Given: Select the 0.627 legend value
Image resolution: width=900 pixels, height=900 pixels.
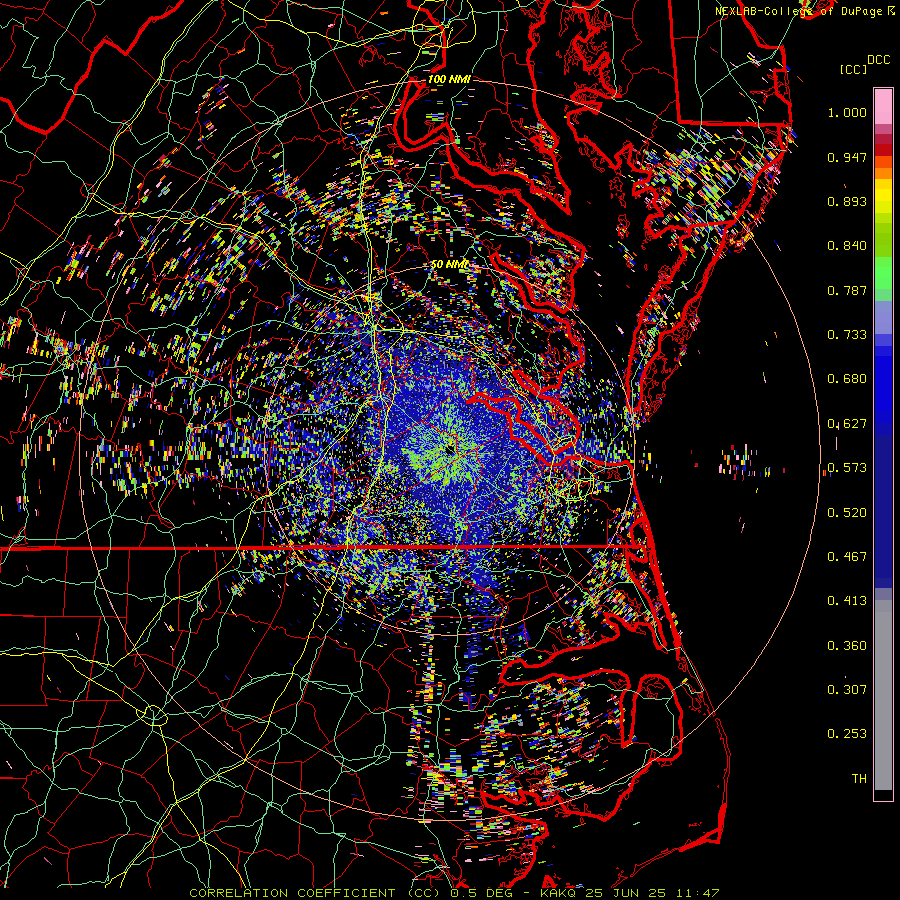Looking at the screenshot, I should (847, 424).
